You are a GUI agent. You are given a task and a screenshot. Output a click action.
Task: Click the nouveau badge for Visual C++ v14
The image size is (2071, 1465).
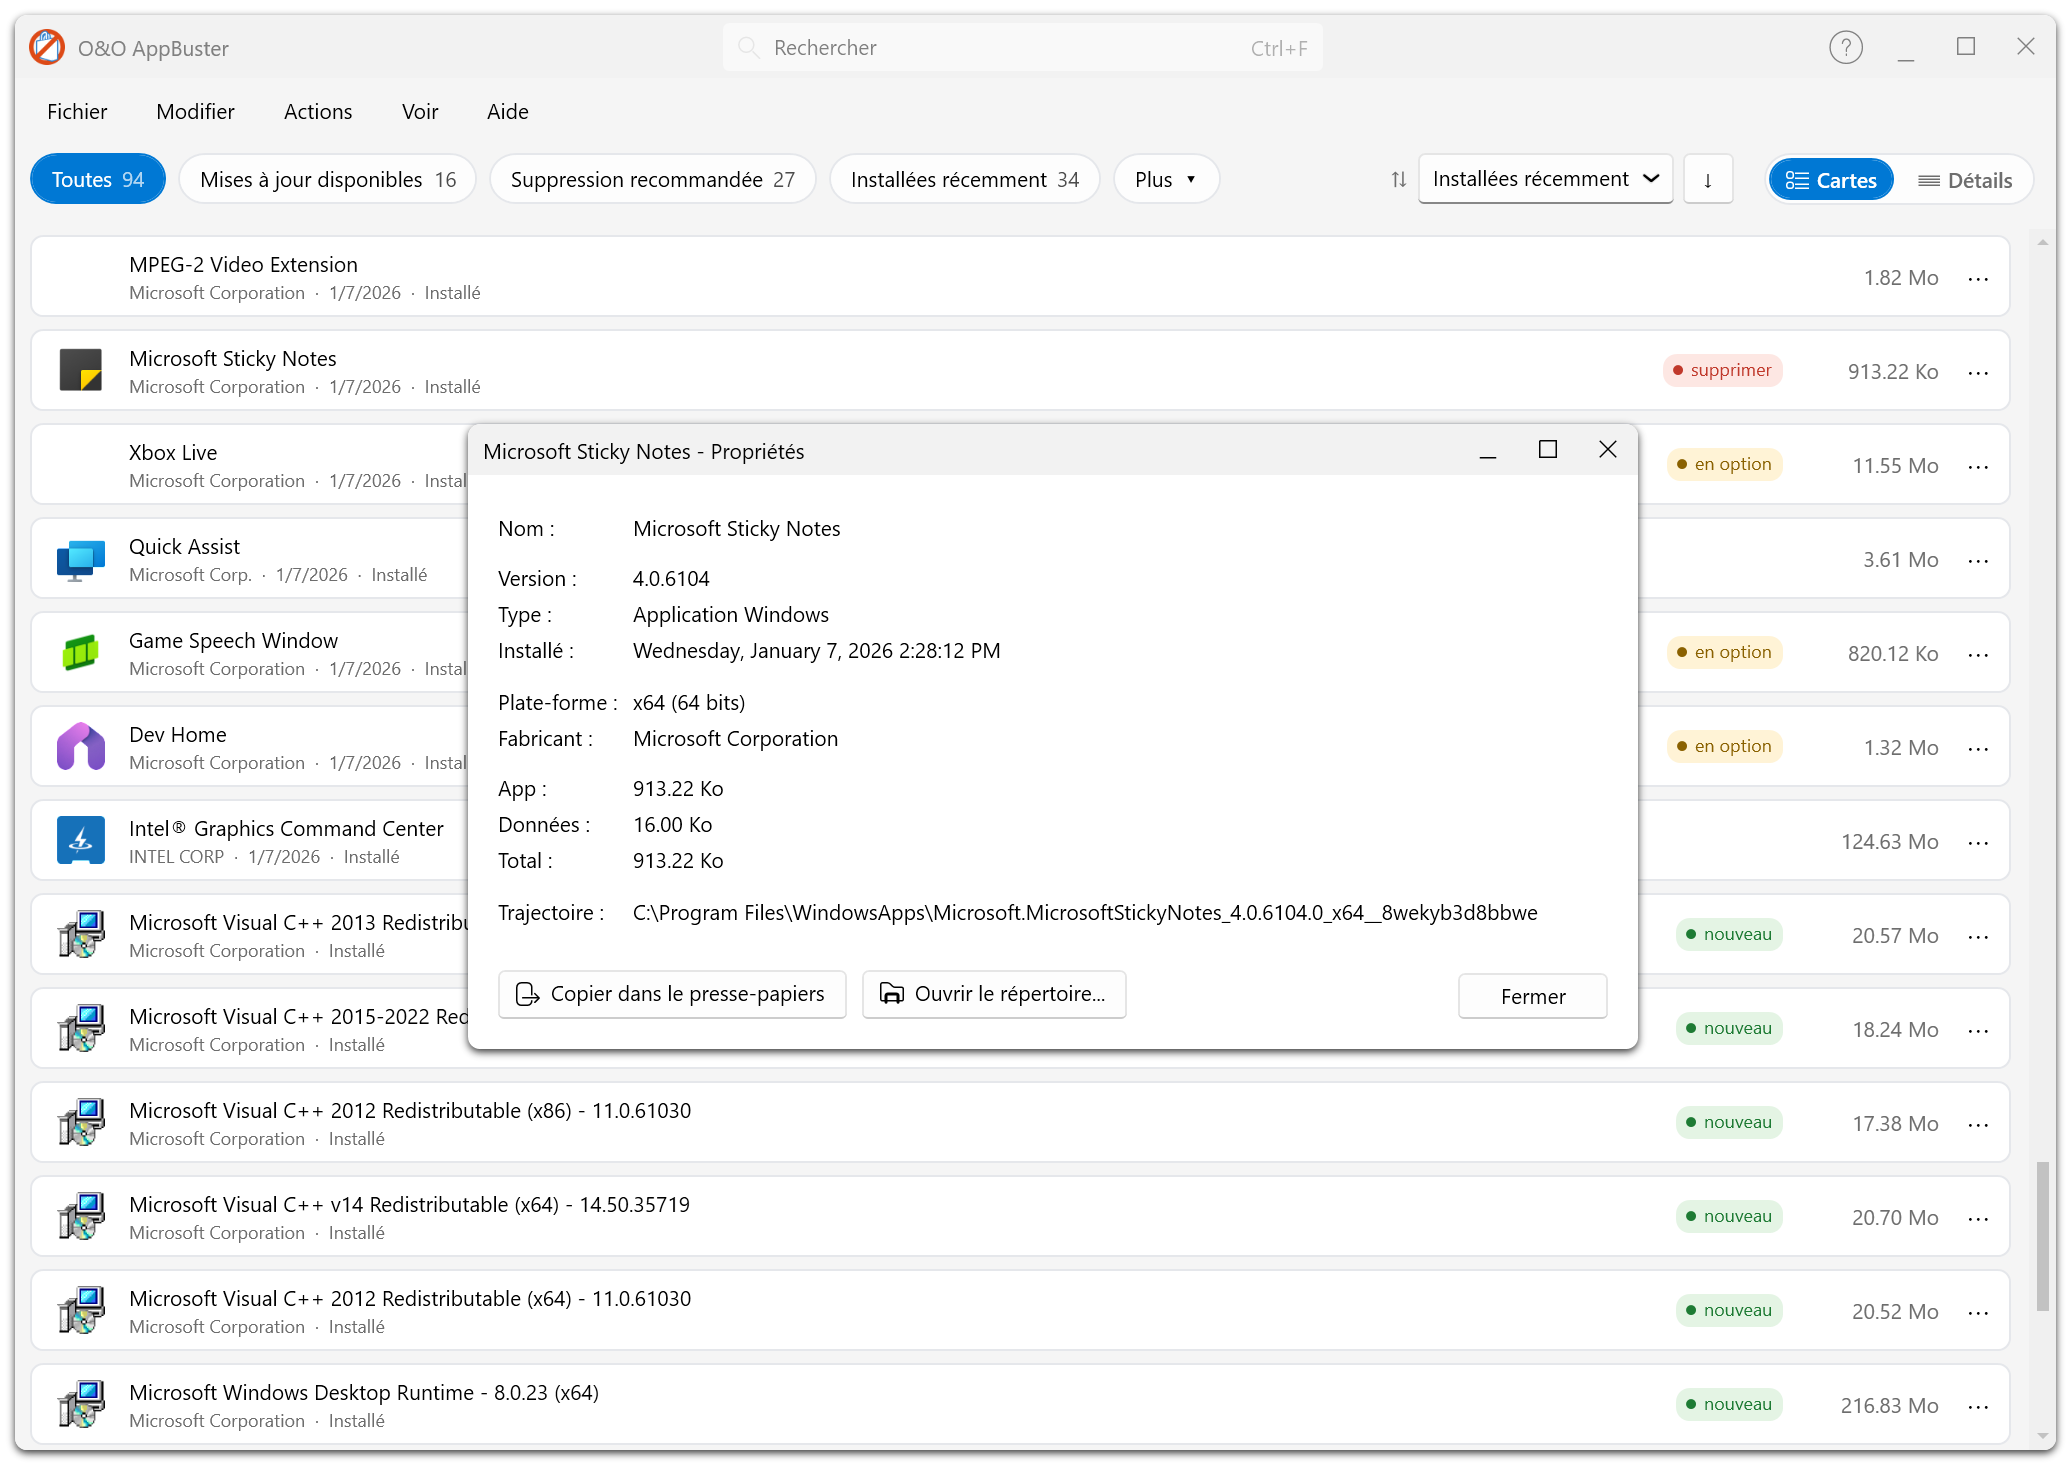[1729, 1216]
